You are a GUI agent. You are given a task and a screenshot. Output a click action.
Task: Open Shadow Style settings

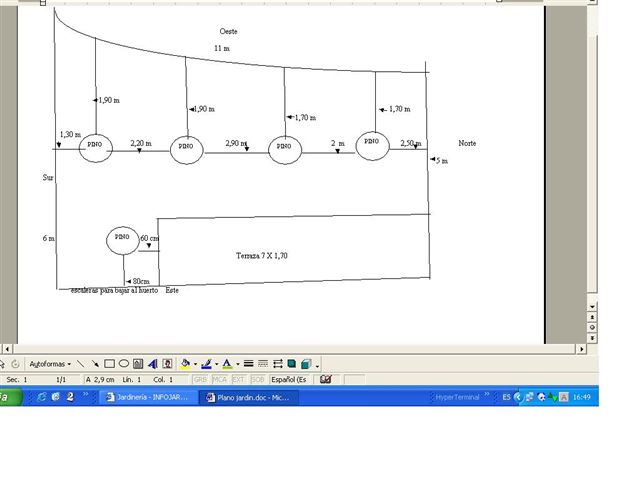click(291, 364)
